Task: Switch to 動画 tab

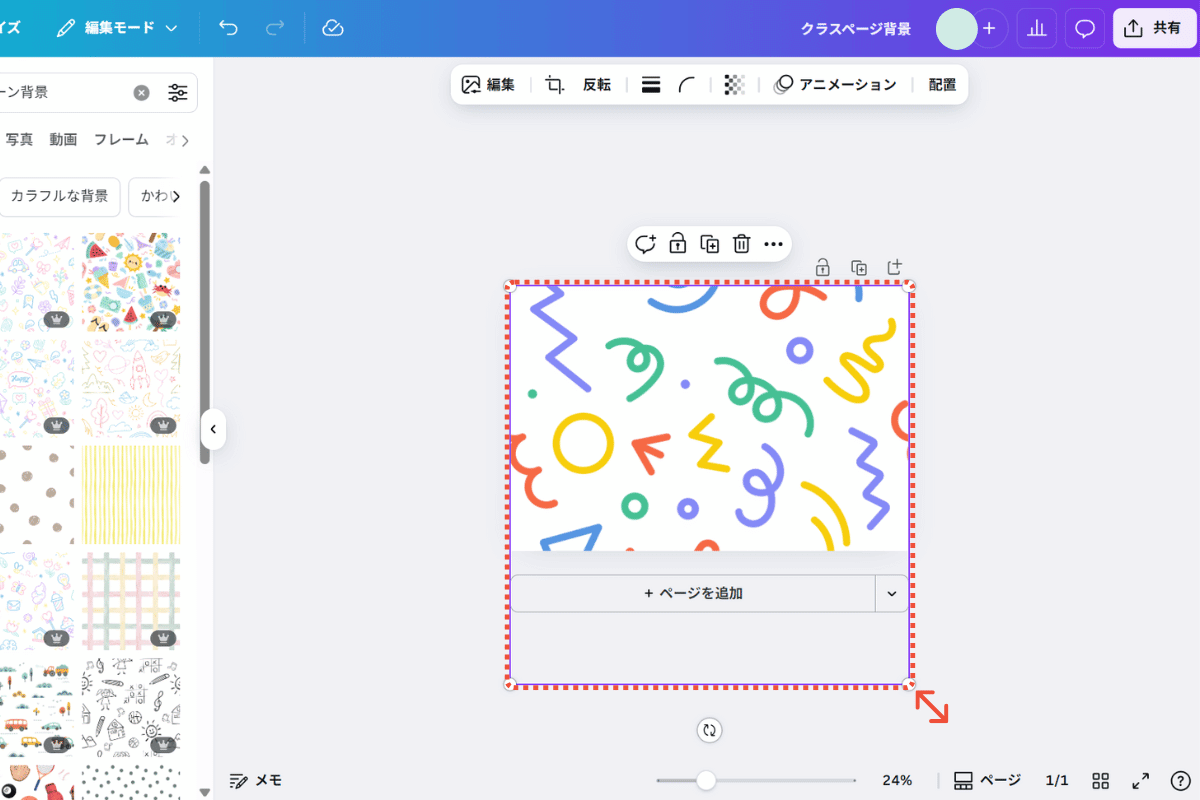Action: [x=63, y=140]
